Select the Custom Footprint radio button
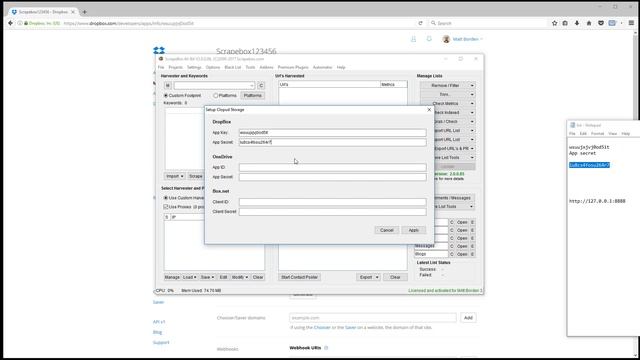 point(166,95)
